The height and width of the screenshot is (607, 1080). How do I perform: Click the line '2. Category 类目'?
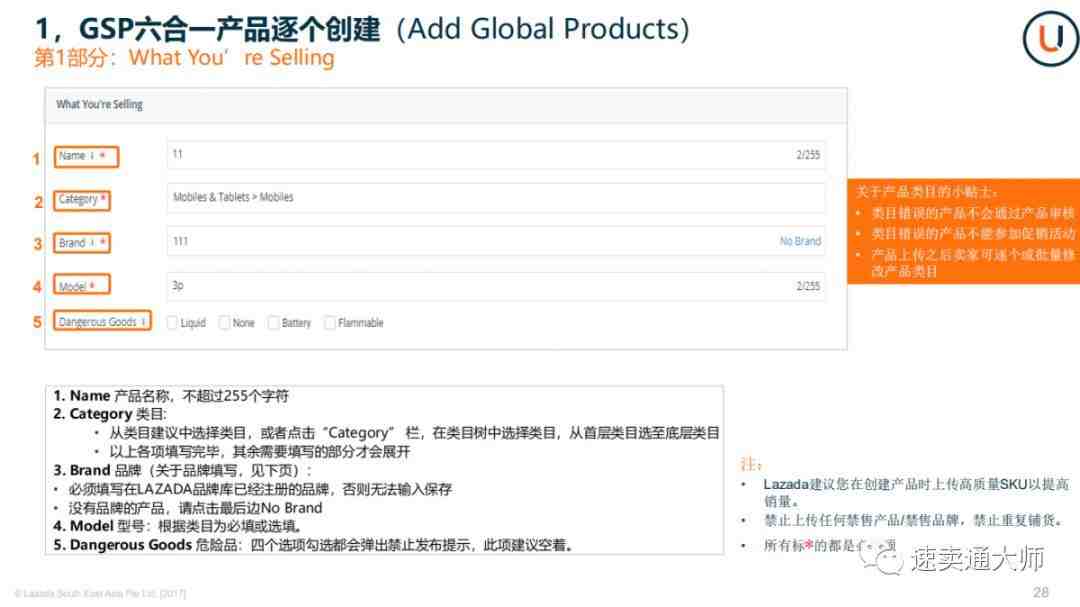tap(110, 414)
